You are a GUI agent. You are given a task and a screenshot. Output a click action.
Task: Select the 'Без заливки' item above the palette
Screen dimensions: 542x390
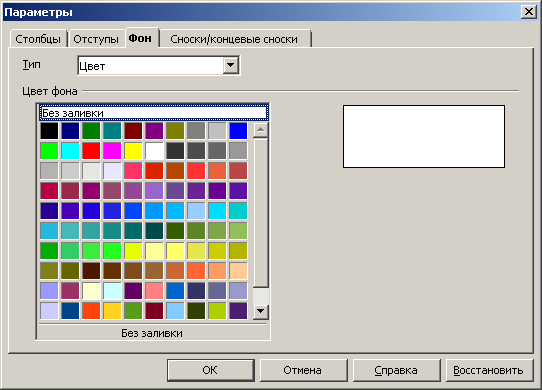pos(154,113)
